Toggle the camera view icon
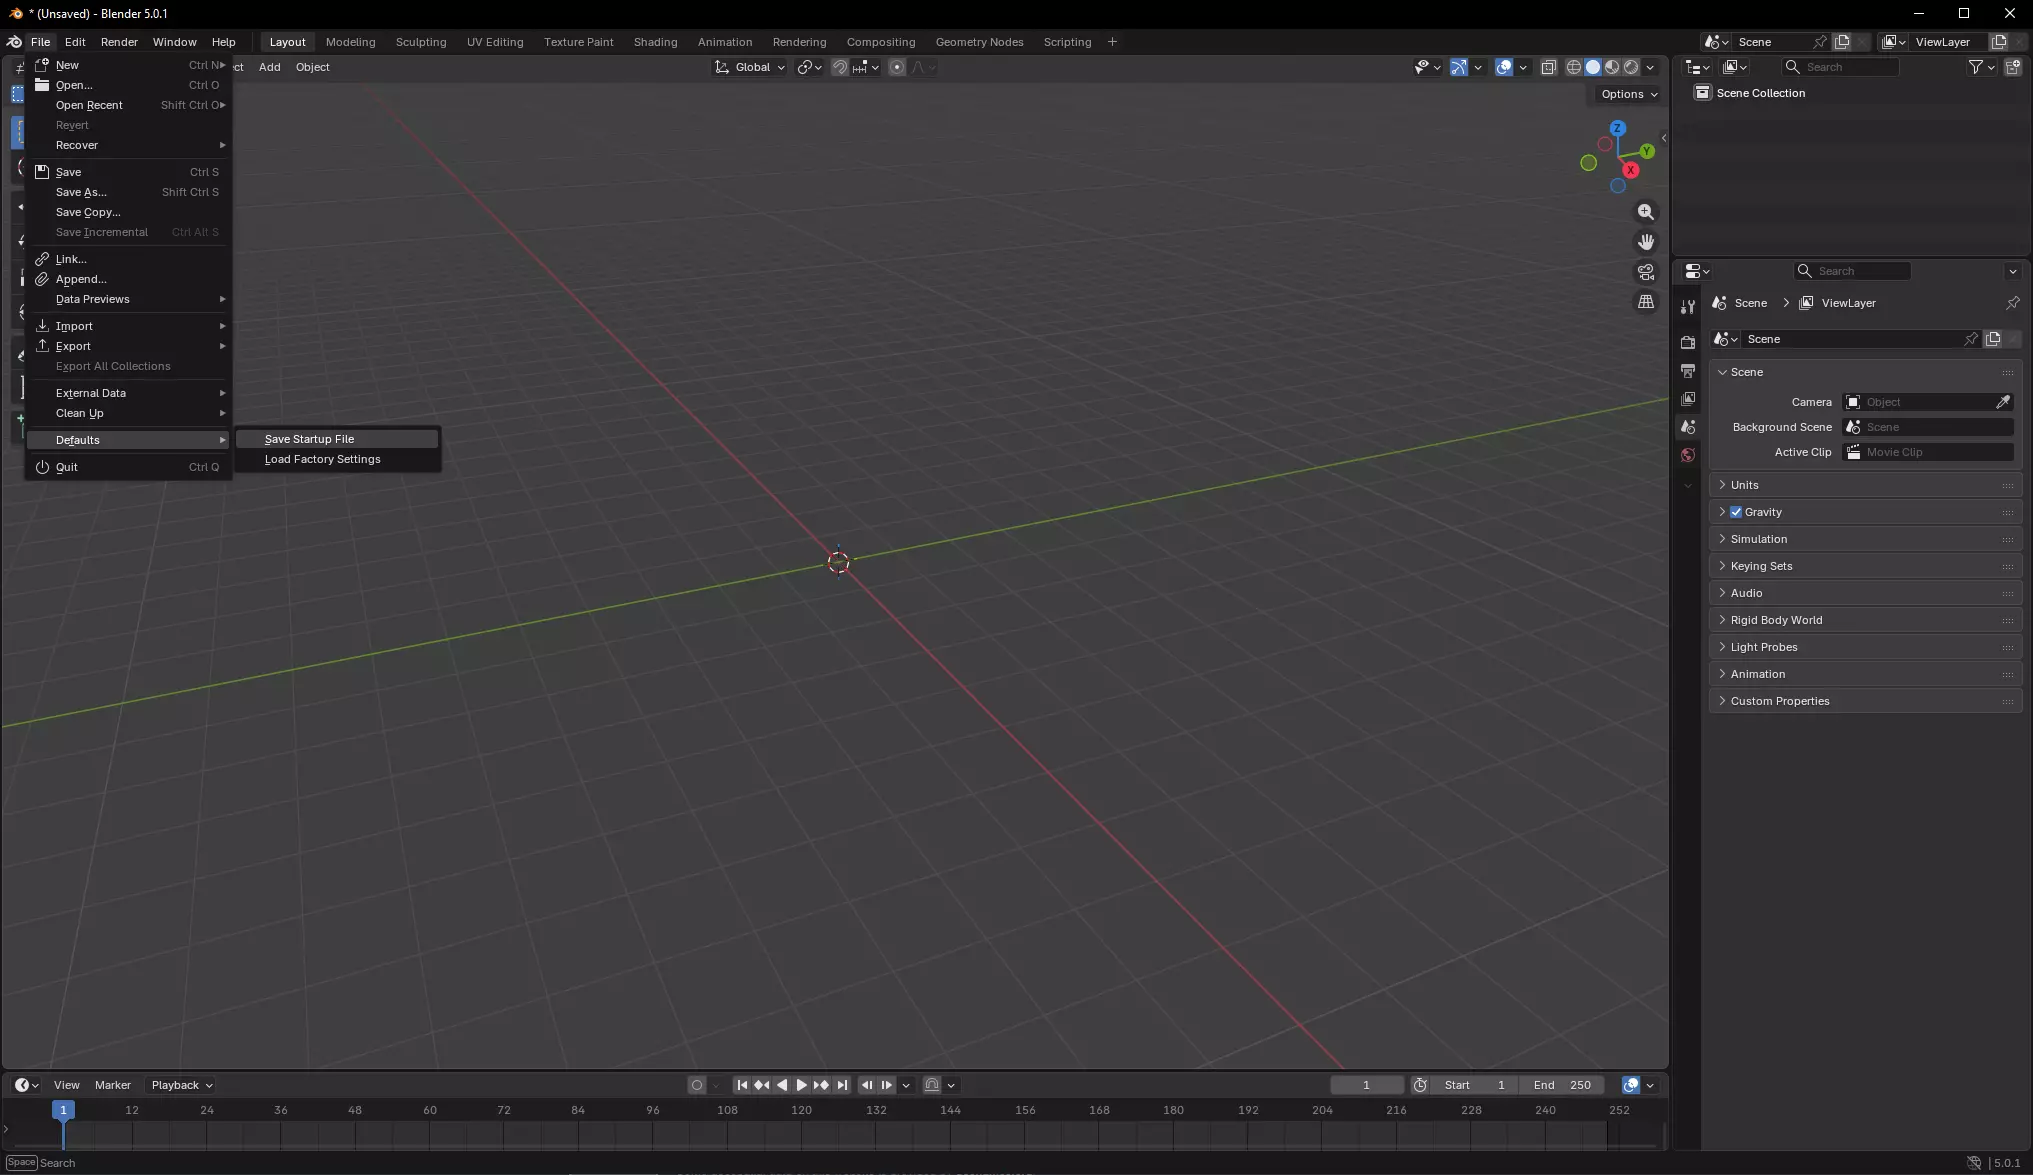The width and height of the screenshot is (2033, 1175). point(1645,272)
